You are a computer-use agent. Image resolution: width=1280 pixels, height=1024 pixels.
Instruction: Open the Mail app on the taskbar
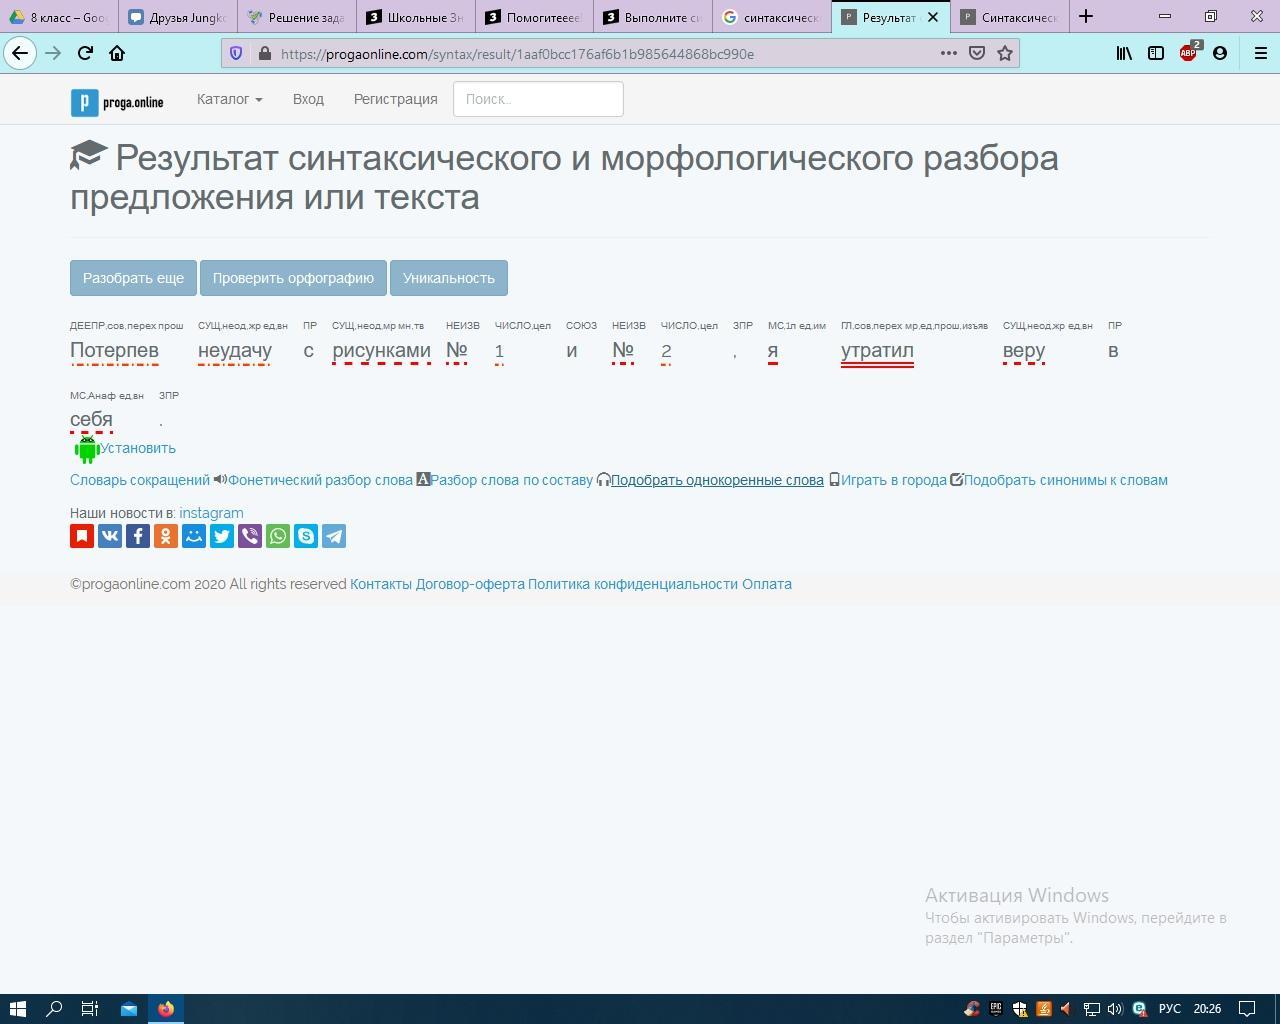point(129,1008)
